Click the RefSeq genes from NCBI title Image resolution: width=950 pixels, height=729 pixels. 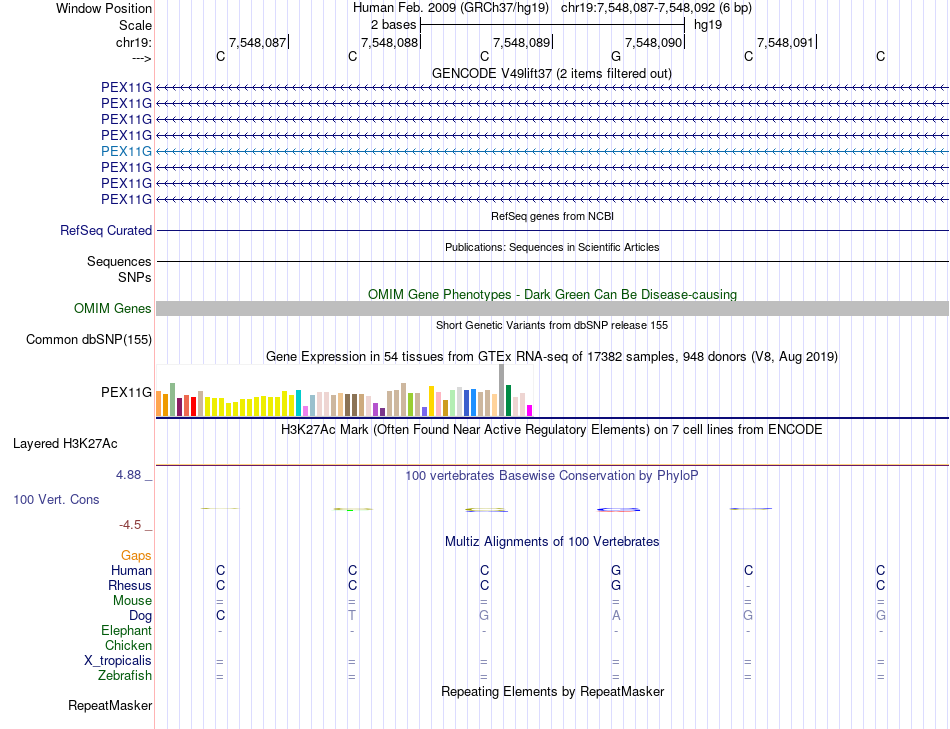tap(552, 216)
